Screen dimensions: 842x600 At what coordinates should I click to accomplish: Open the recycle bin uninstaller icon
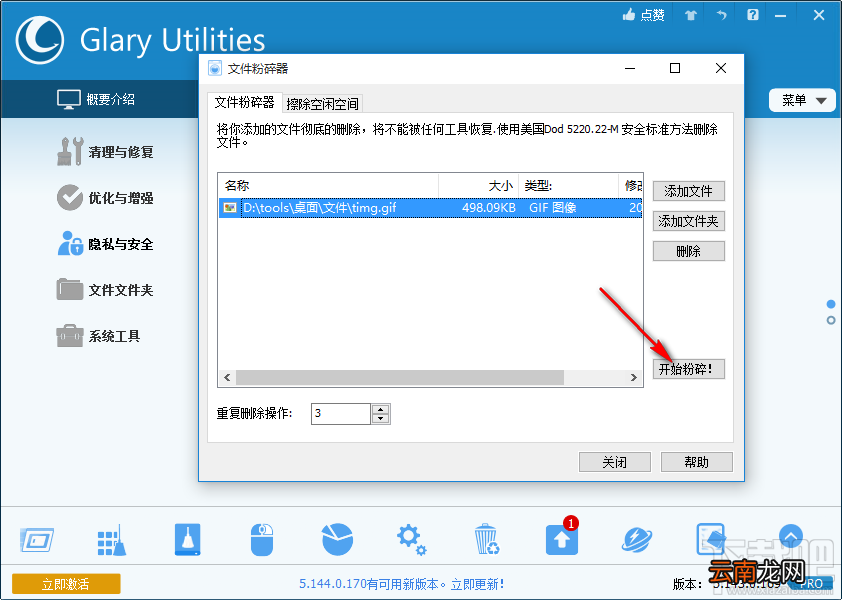487,539
